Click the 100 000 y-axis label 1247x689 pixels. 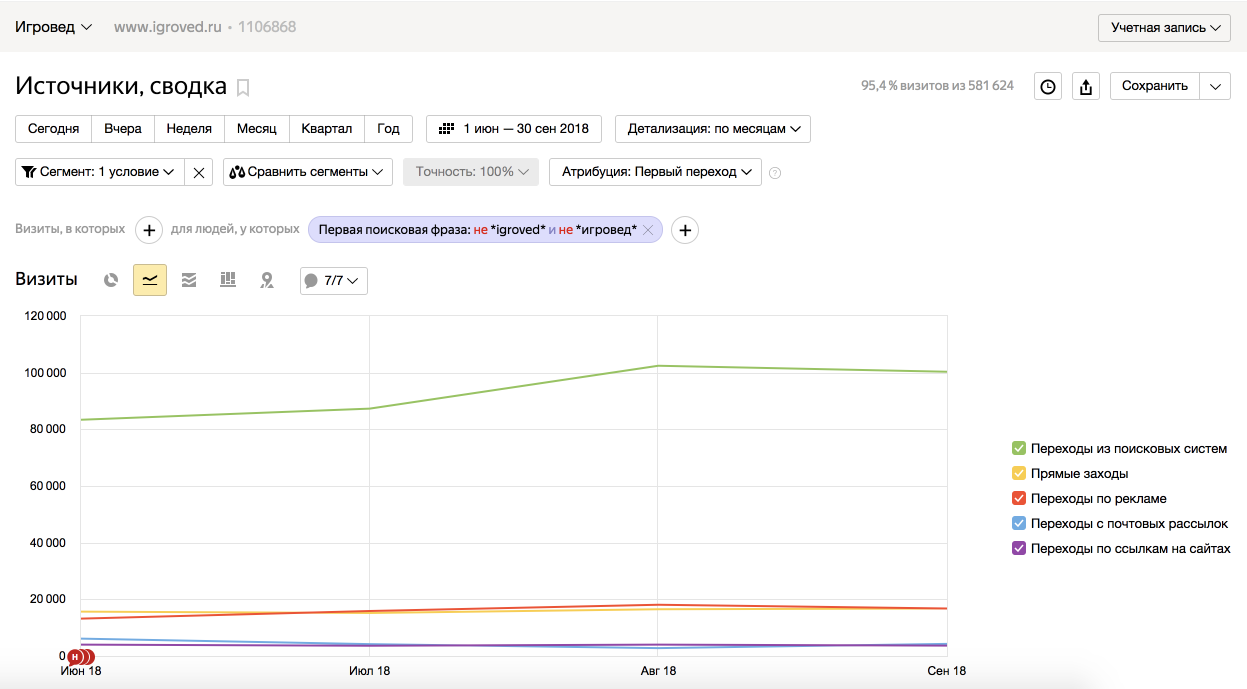43,373
